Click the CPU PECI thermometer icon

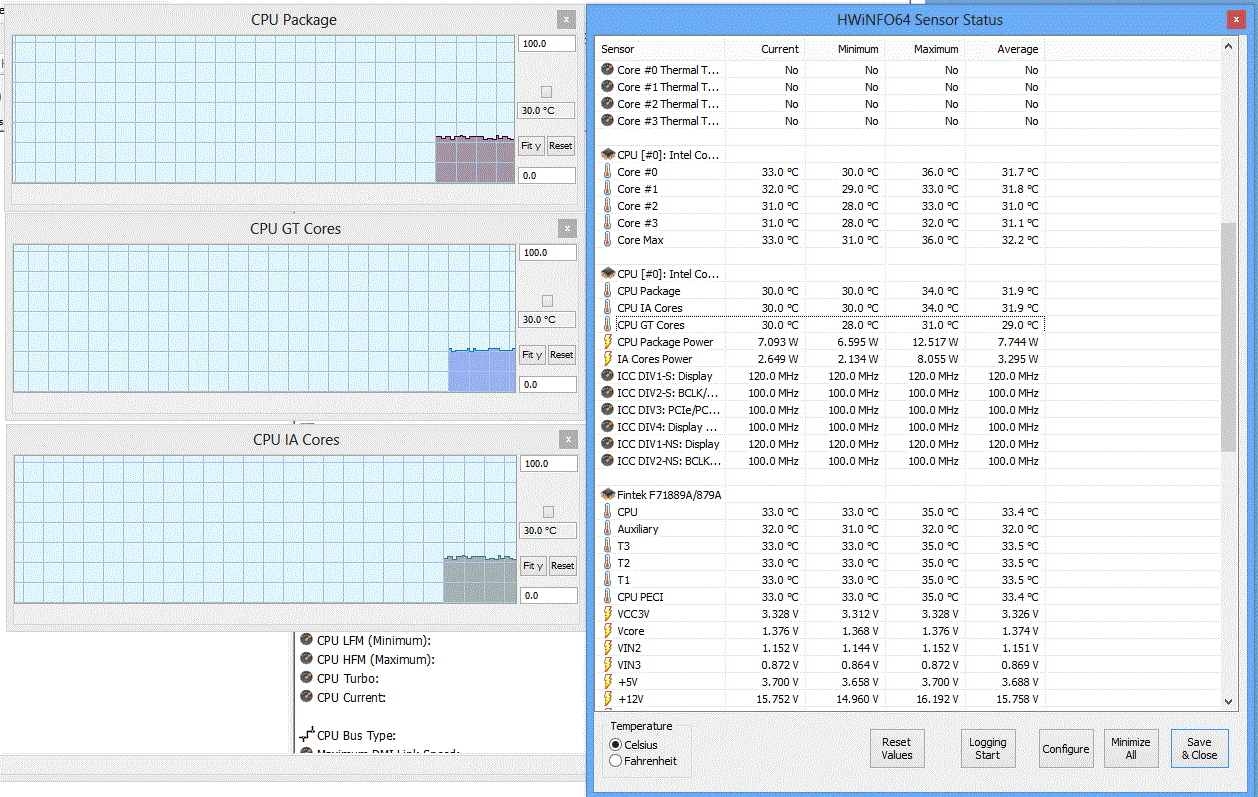[x=607, y=597]
